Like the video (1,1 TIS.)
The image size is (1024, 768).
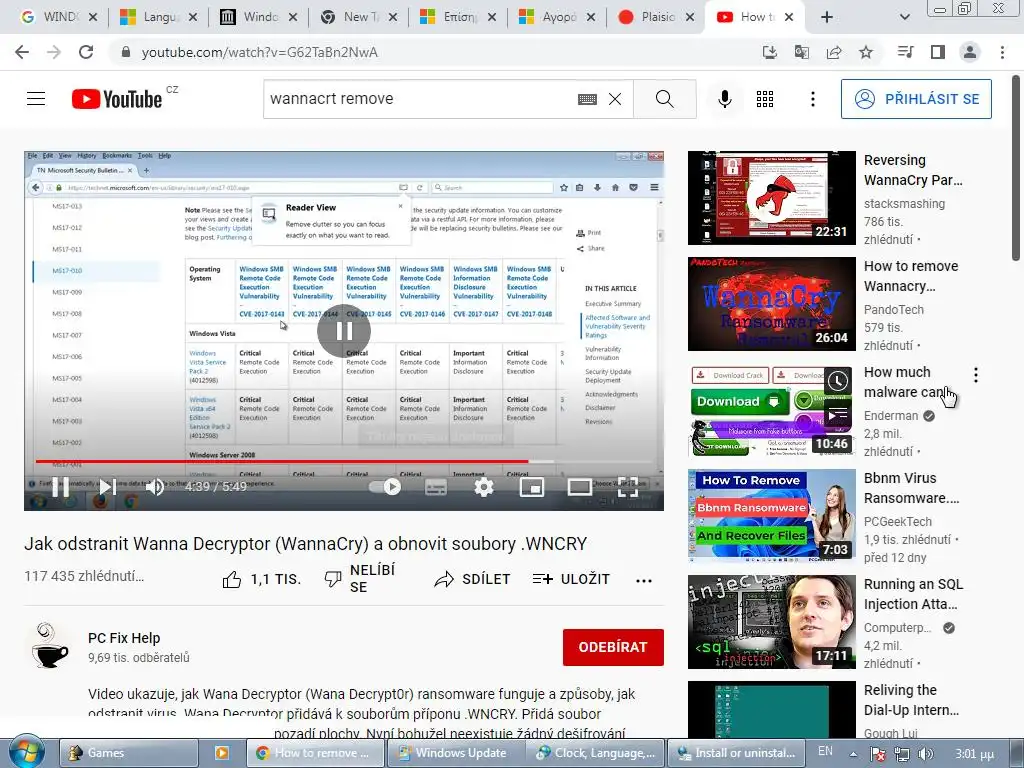click(261, 579)
